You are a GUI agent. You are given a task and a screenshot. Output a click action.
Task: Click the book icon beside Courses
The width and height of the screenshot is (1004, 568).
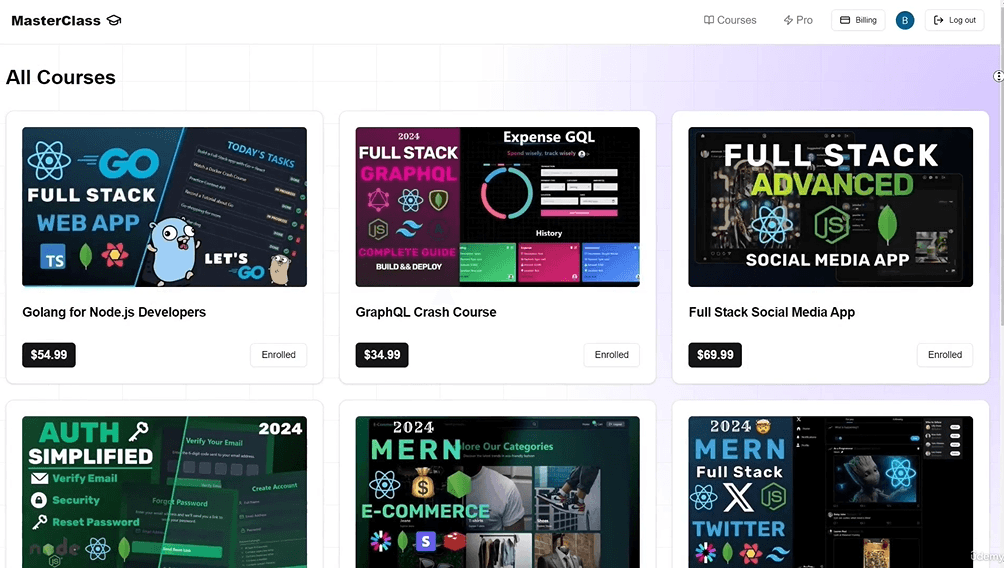[x=709, y=20]
